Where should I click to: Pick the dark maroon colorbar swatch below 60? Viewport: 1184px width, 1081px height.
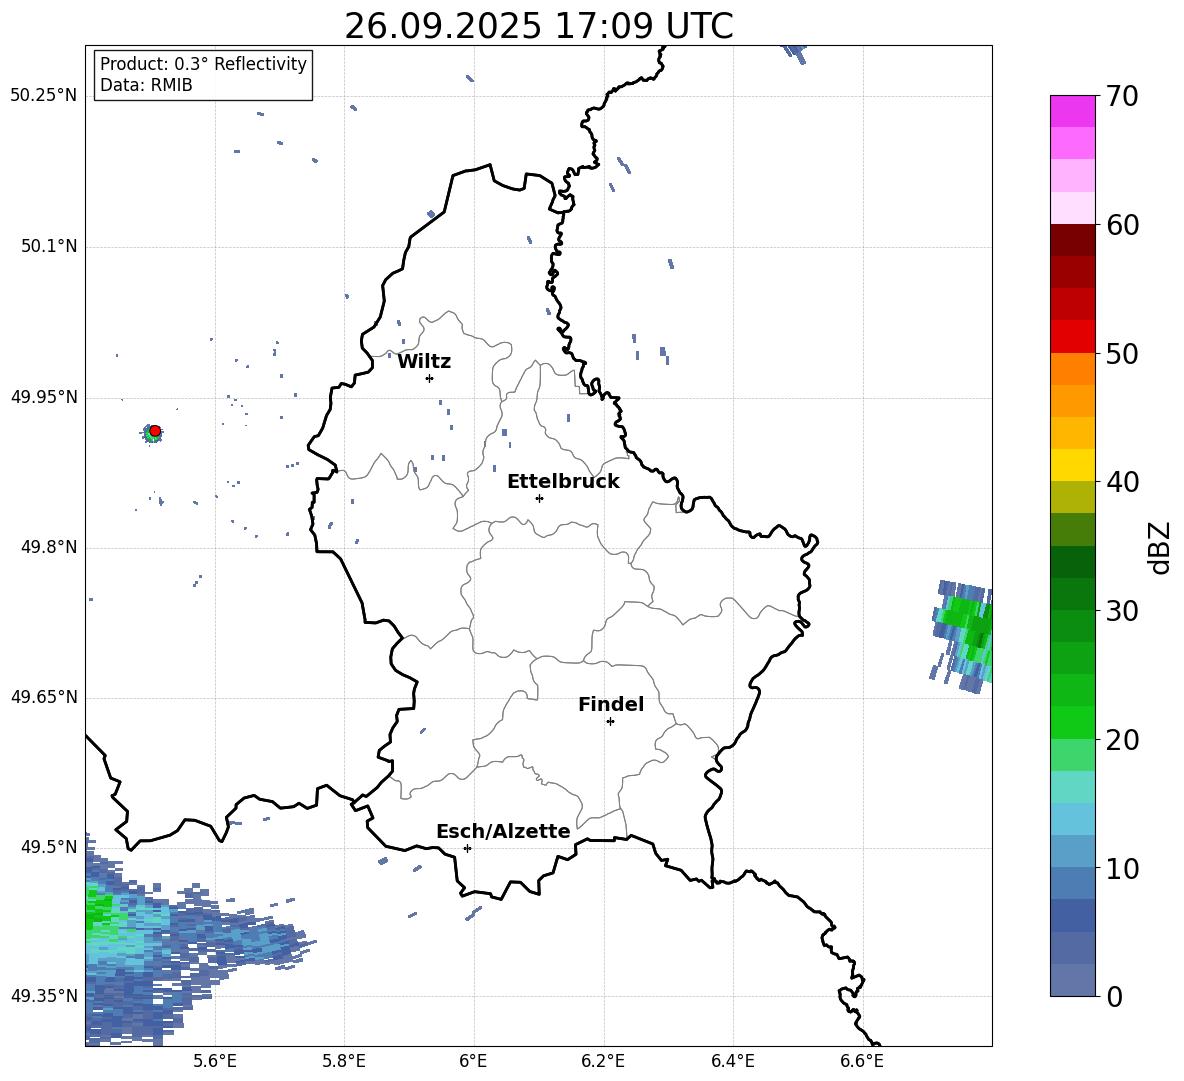point(1072,240)
